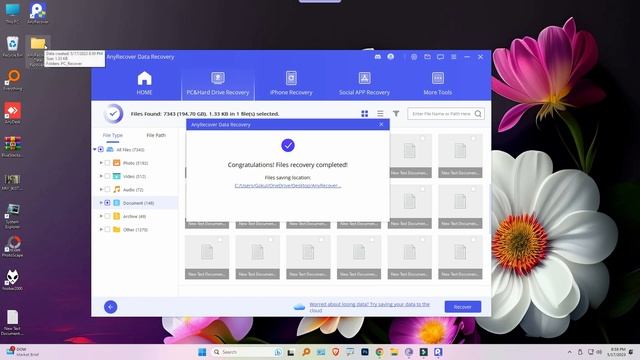Open the More Tools tab
The image size is (640, 360).
[438, 84]
